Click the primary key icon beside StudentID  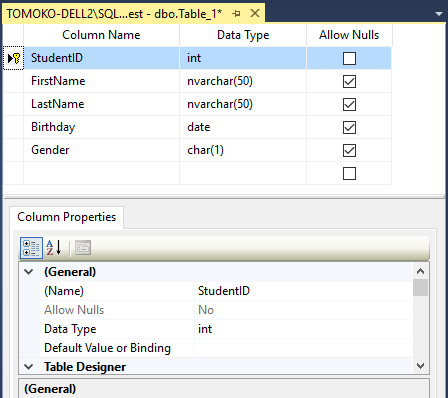pyautogui.click(x=17, y=58)
